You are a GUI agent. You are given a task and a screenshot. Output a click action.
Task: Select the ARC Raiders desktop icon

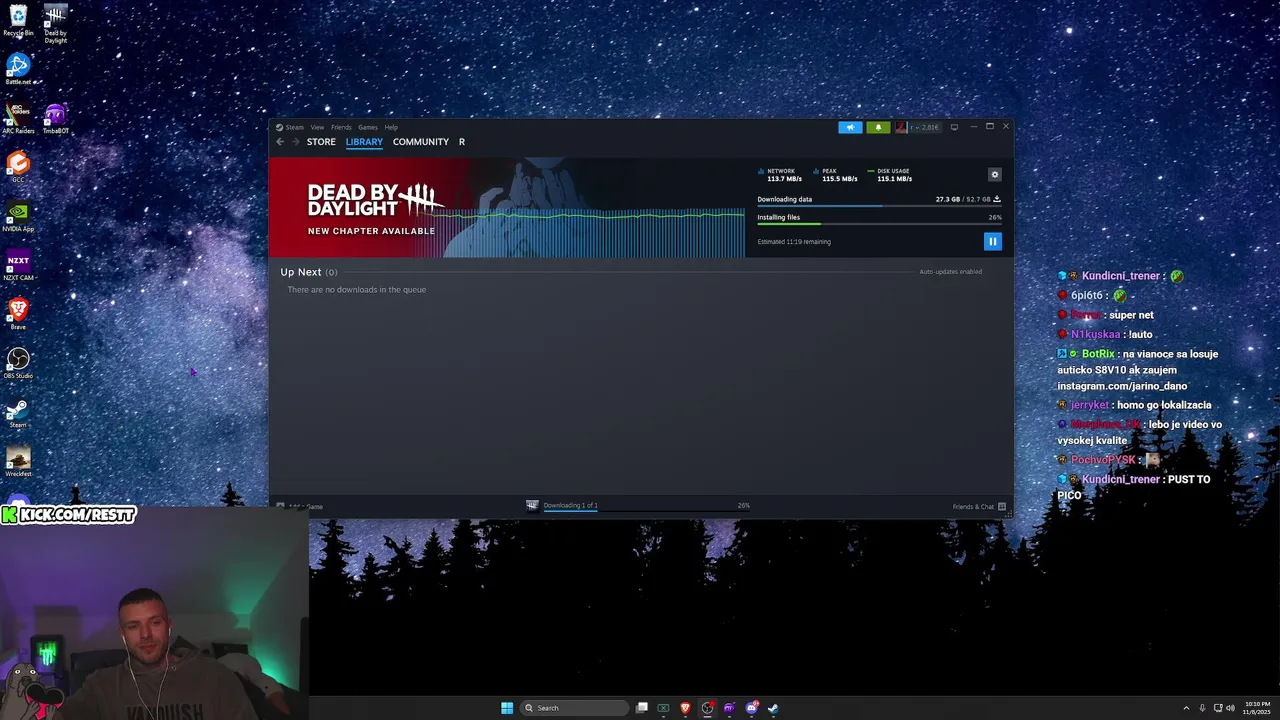coord(18,118)
